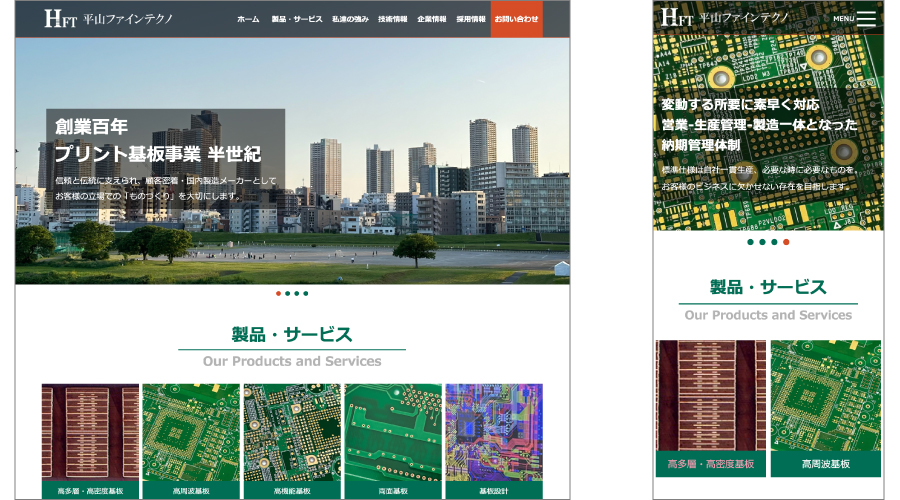Select second slider dot in mobile view
Image resolution: width=900 pixels, height=500 pixels.
point(762,242)
